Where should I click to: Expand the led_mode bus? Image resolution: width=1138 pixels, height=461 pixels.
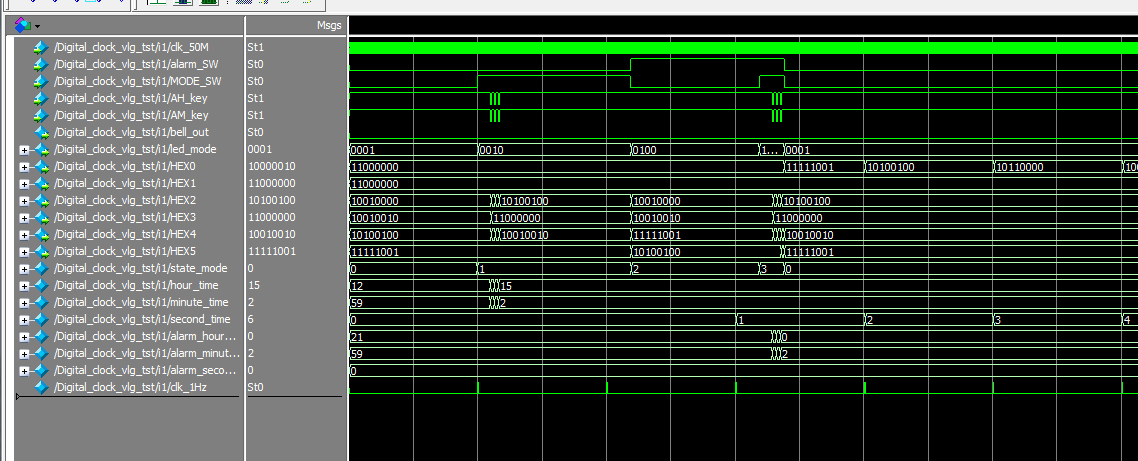[x=24, y=150]
